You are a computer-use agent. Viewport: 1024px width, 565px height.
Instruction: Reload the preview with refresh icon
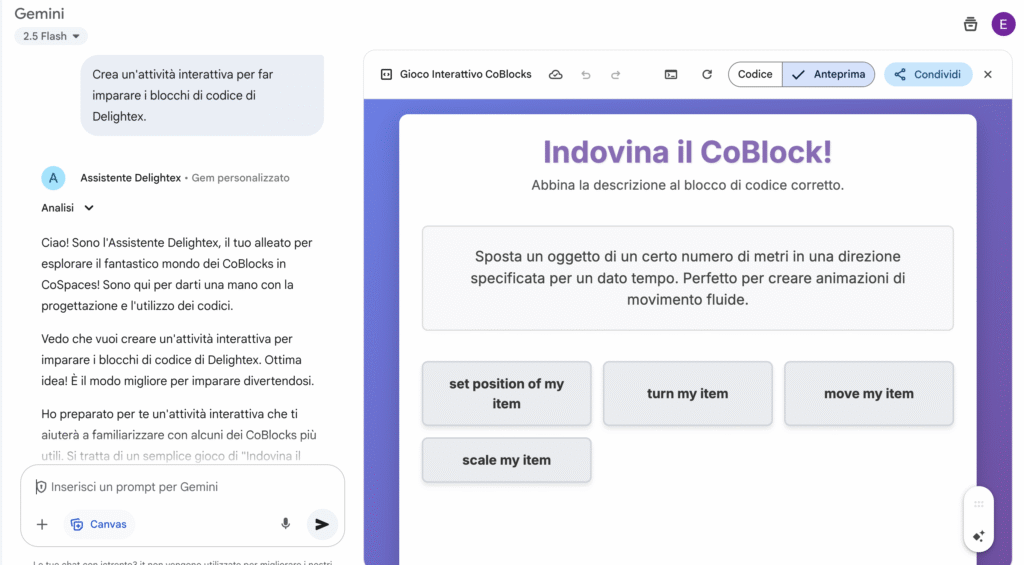[707, 75]
